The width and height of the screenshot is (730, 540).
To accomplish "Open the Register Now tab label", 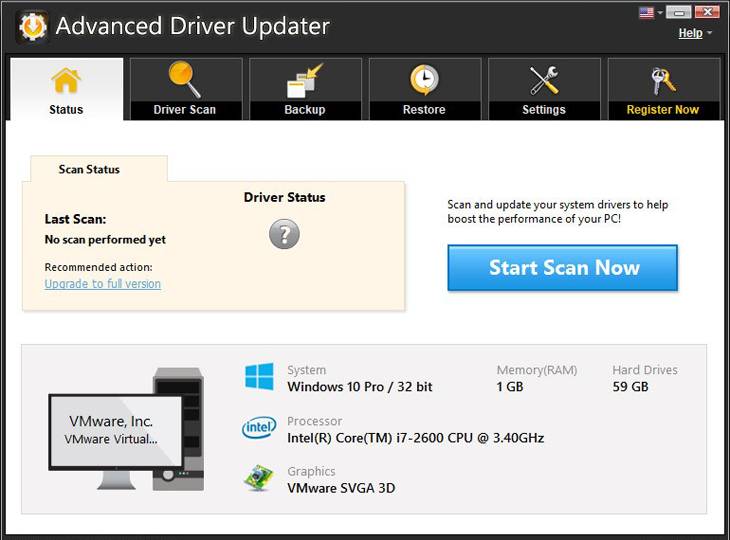I will (663, 110).
